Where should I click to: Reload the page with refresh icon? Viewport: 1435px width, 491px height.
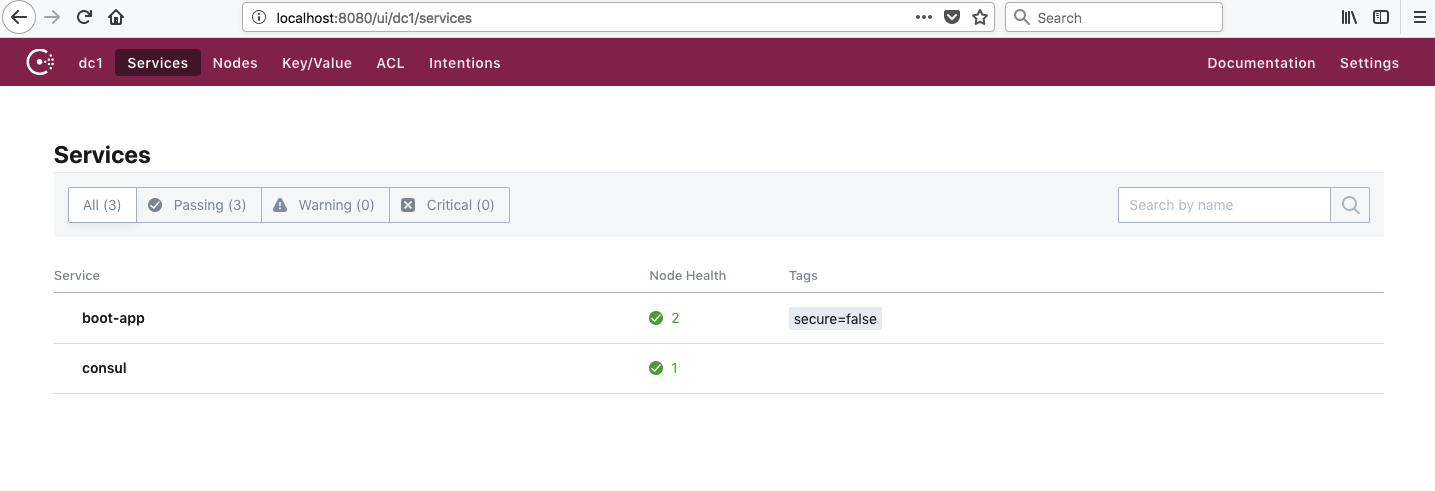click(x=84, y=17)
